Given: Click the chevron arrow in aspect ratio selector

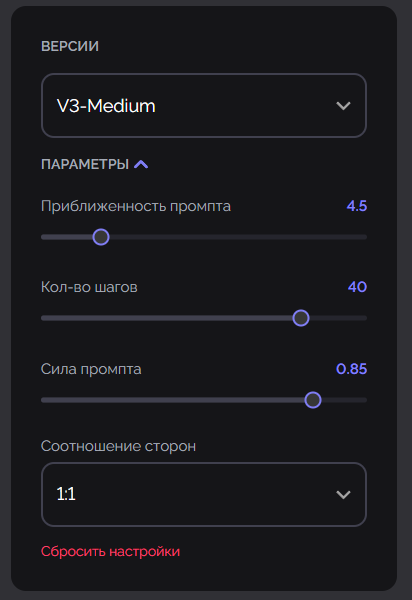Looking at the screenshot, I should tap(343, 495).
